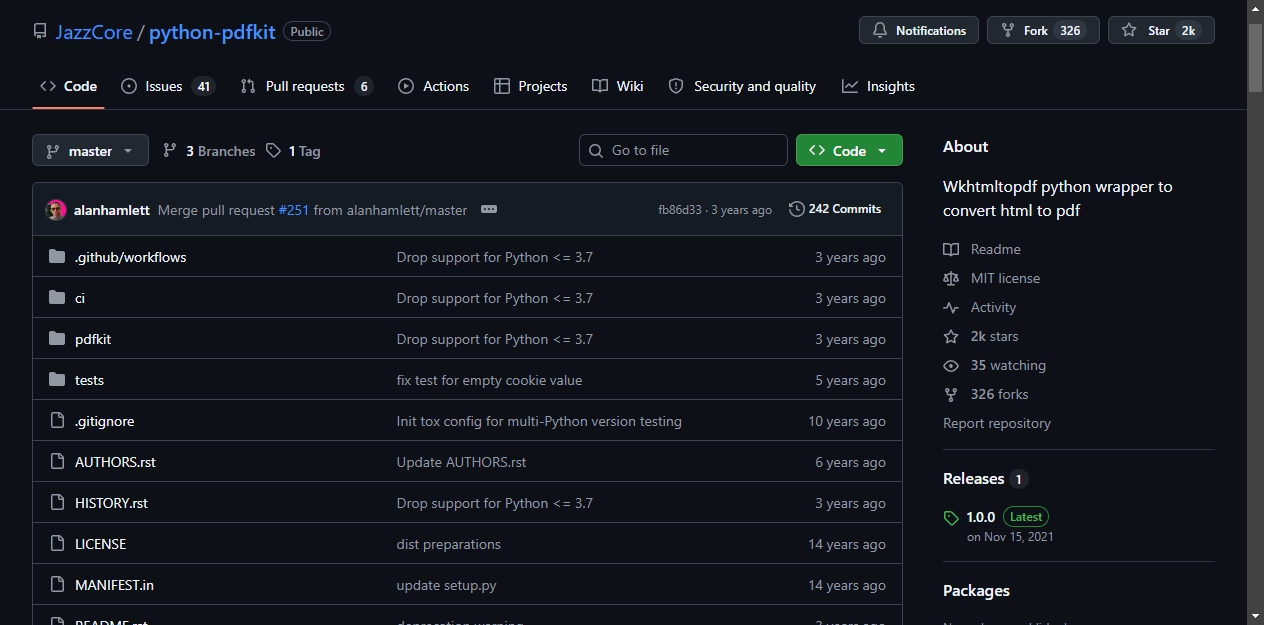View 242 Commits history
The image size is (1264, 625).
[x=835, y=209]
